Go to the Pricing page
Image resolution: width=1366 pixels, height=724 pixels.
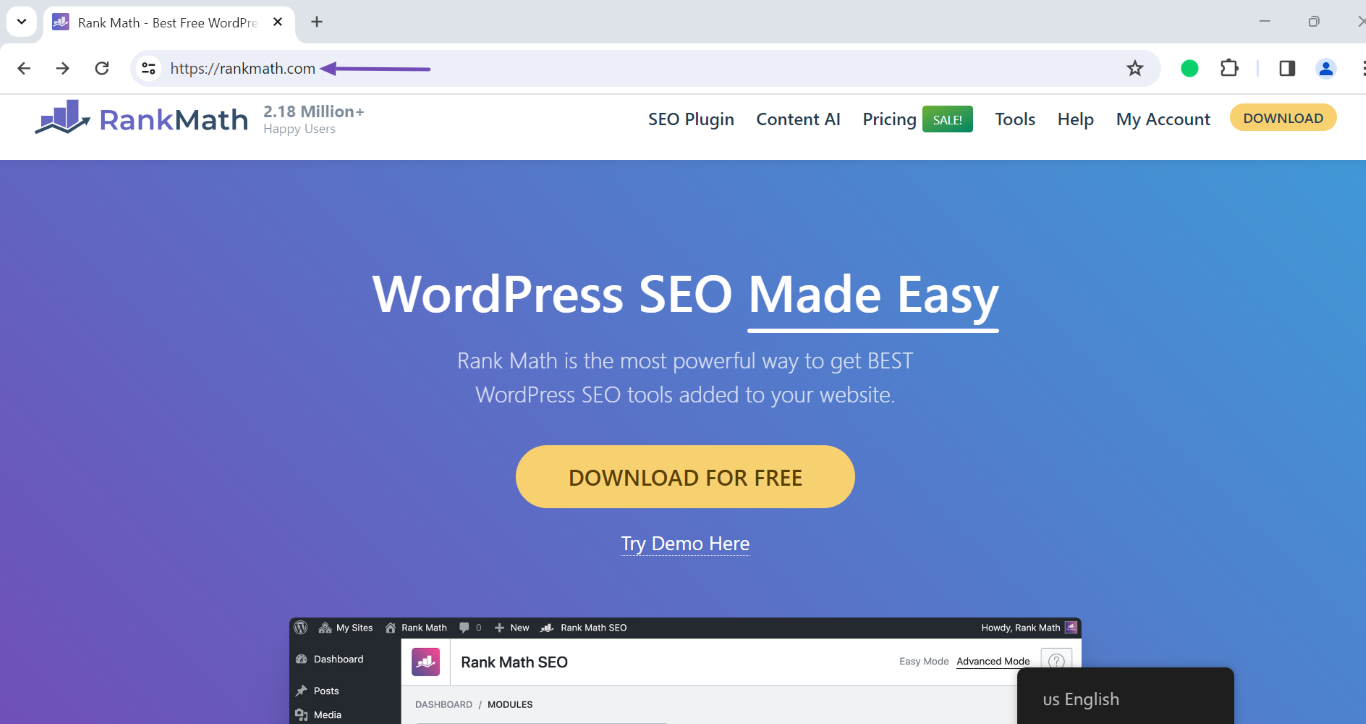click(x=889, y=119)
